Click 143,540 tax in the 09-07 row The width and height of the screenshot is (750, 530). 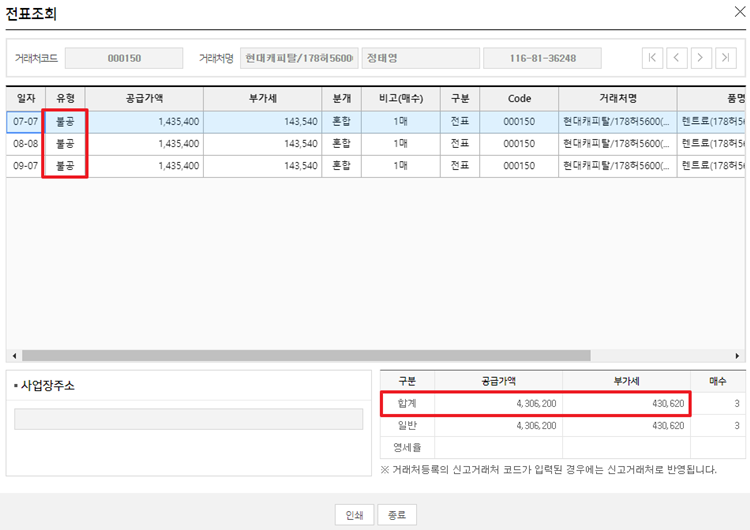(300, 166)
